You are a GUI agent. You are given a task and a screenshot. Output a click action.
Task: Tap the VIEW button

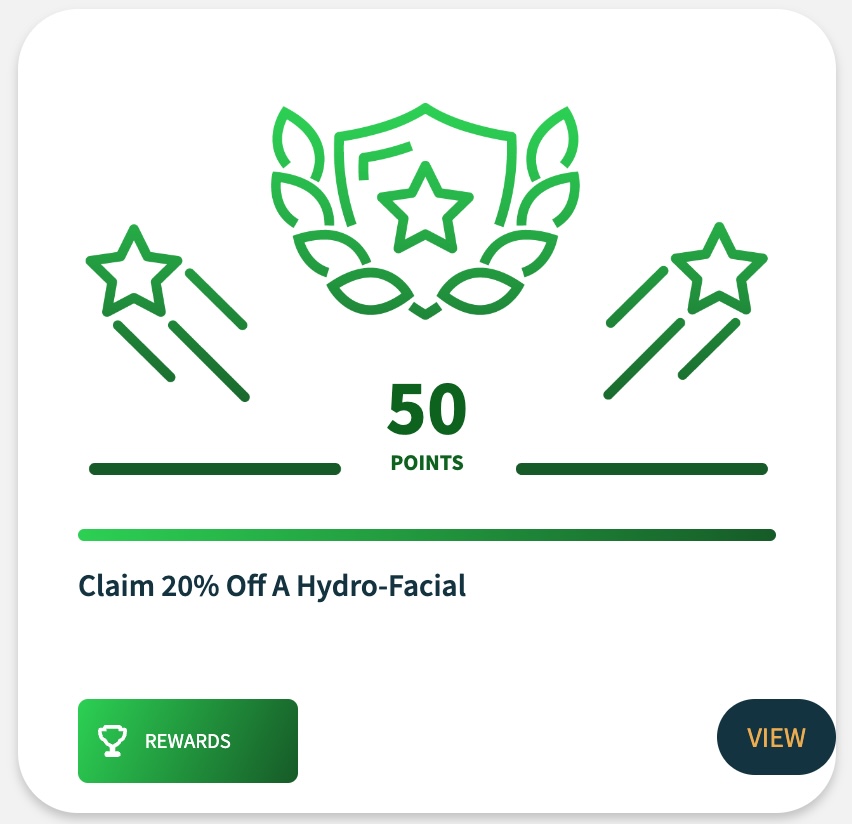(776, 737)
